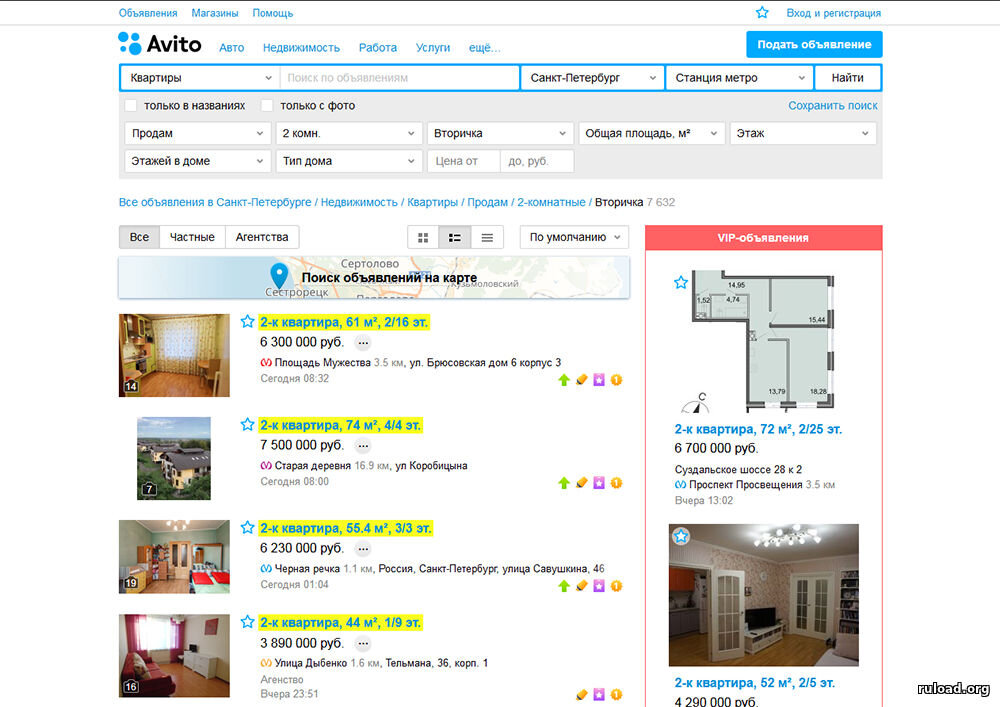
Task: Switch to list-with-photos view
Action: (x=455, y=237)
